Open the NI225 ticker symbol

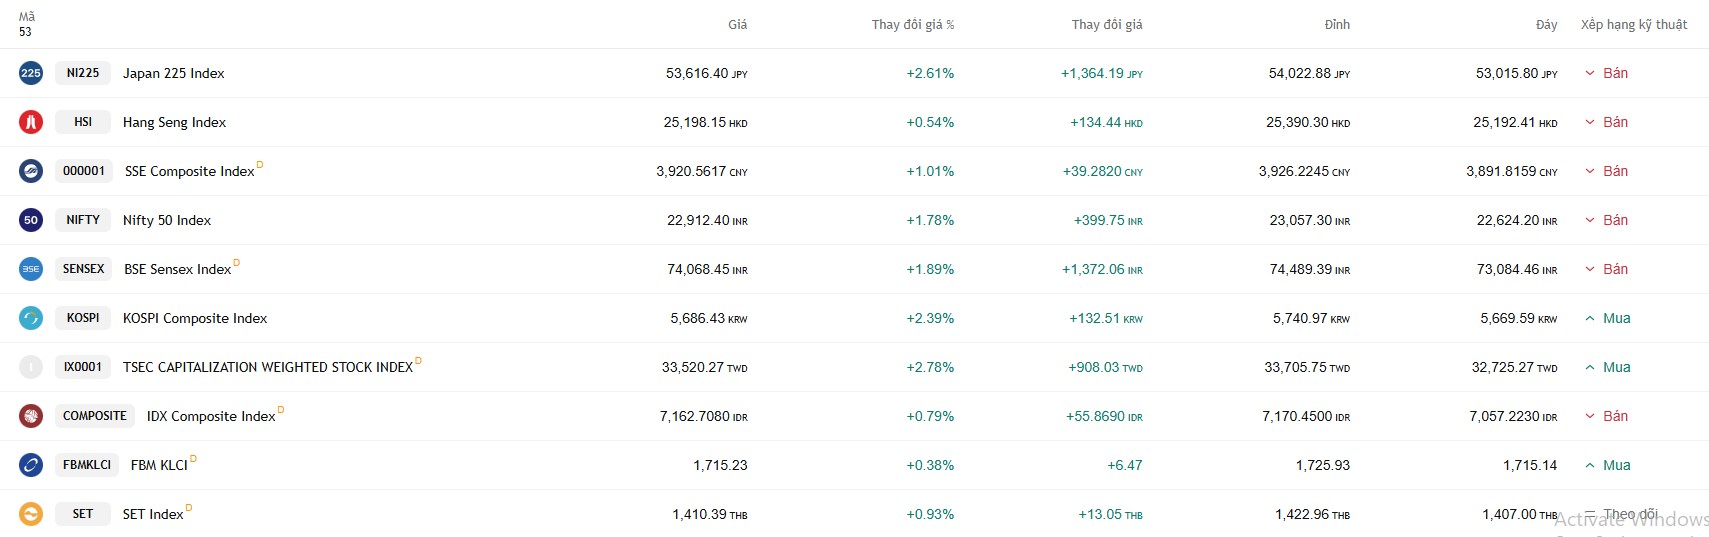pos(83,73)
